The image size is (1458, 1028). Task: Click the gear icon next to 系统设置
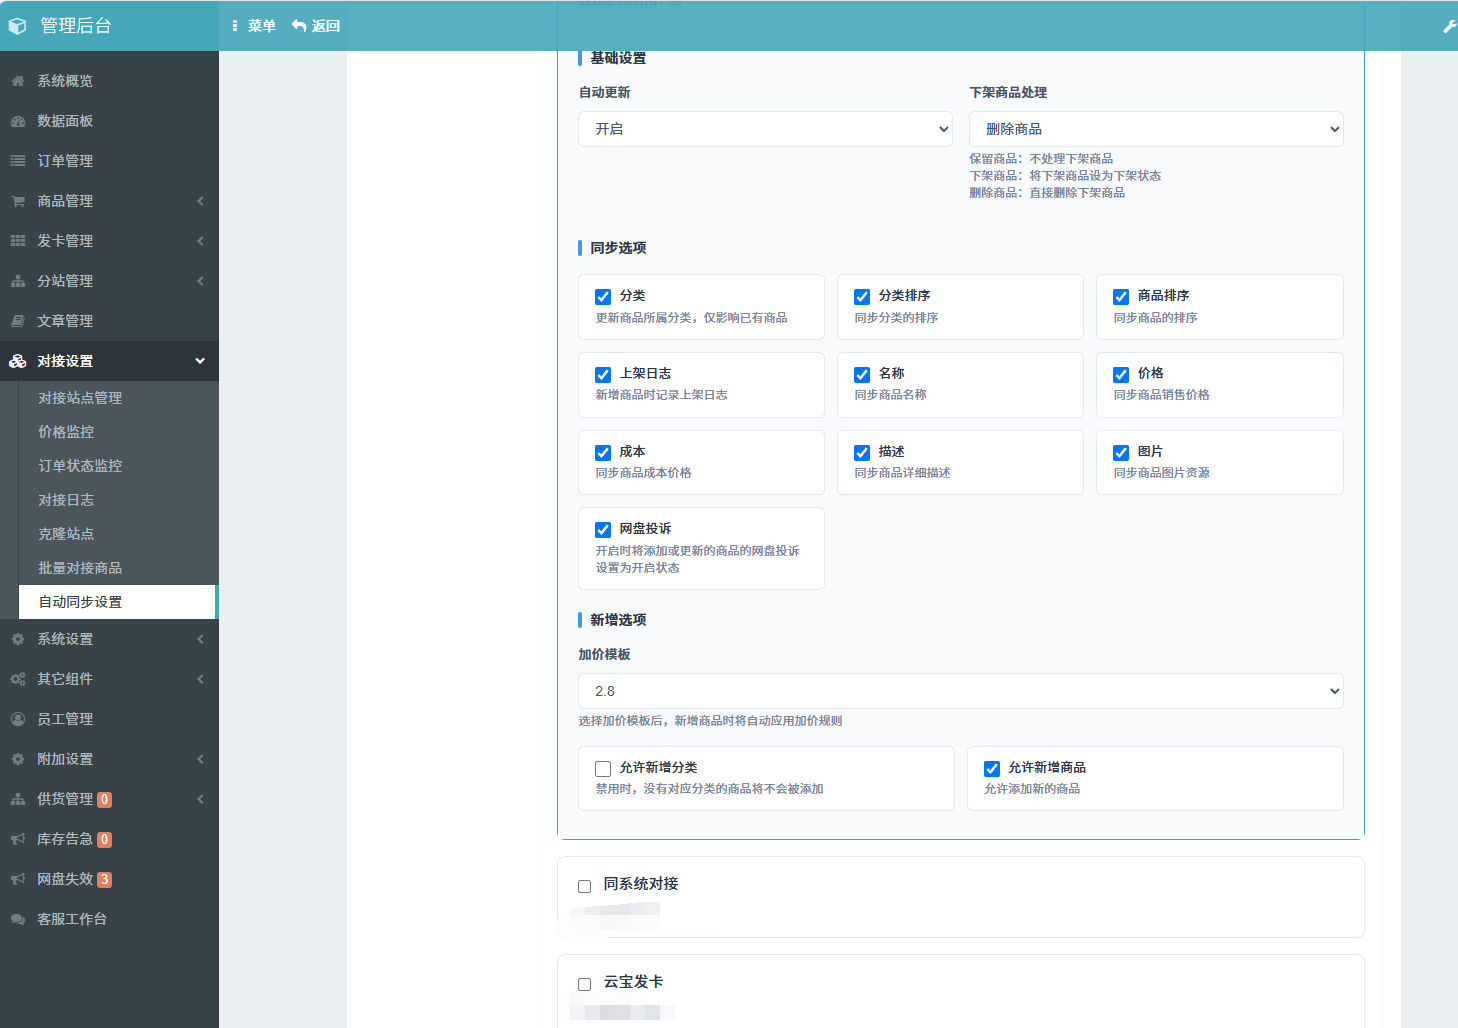tap(18, 639)
